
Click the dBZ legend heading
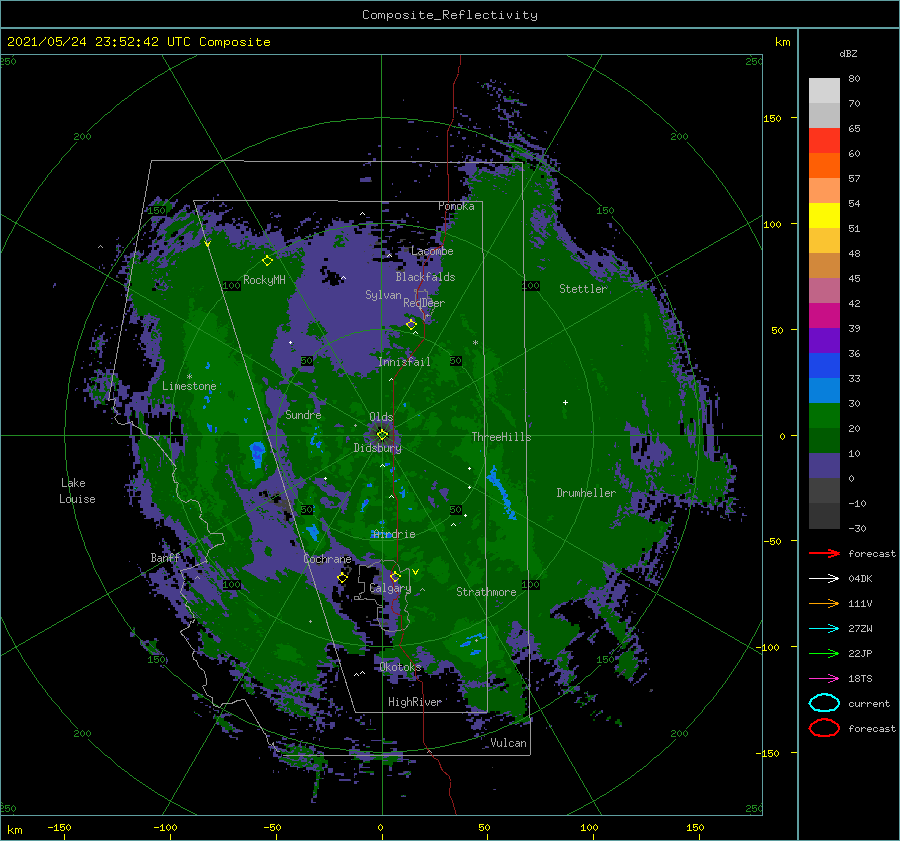pos(848,53)
